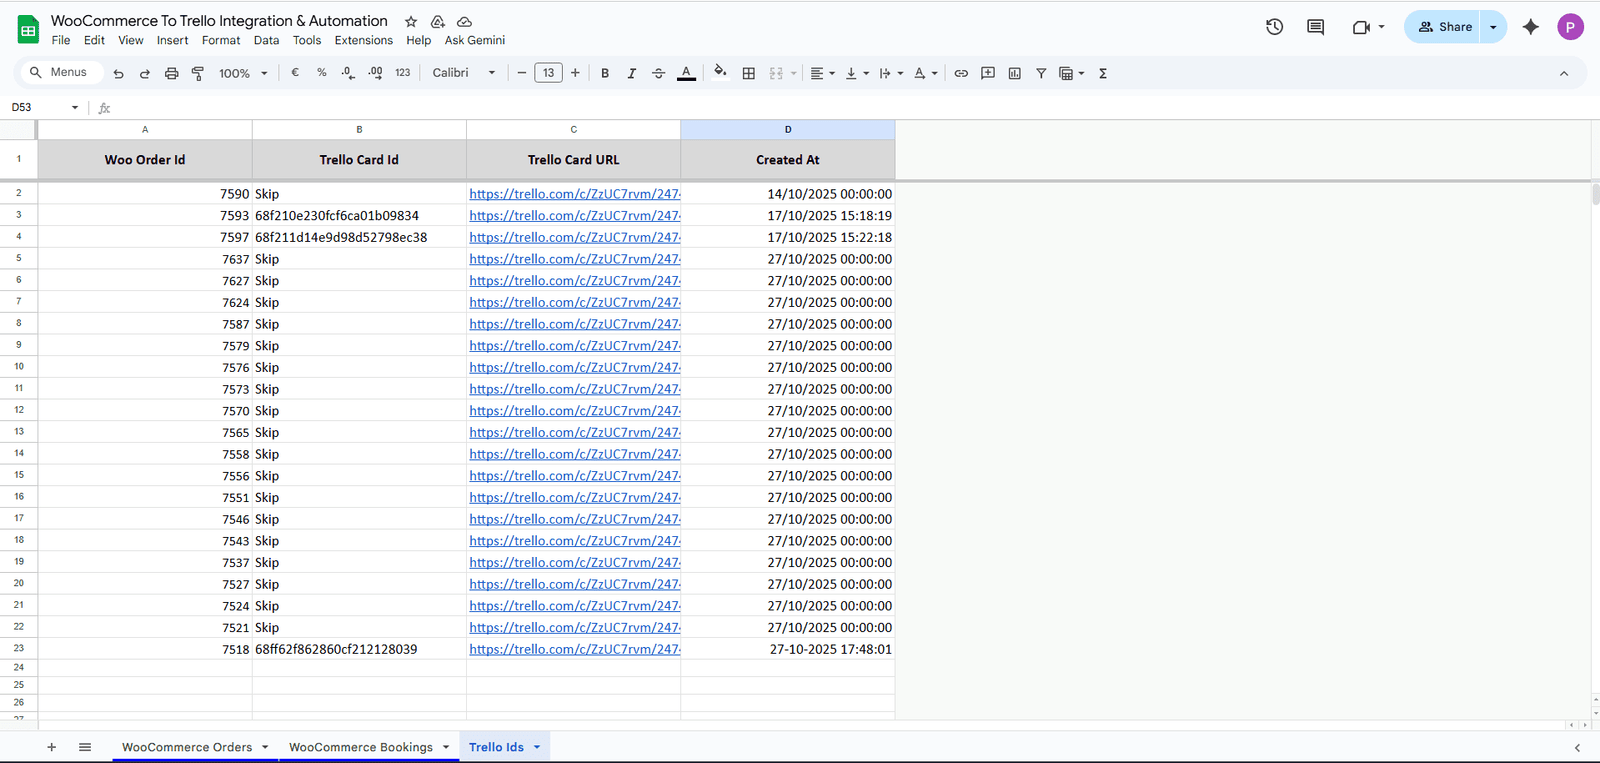Decrease decimal places icon

[348, 73]
